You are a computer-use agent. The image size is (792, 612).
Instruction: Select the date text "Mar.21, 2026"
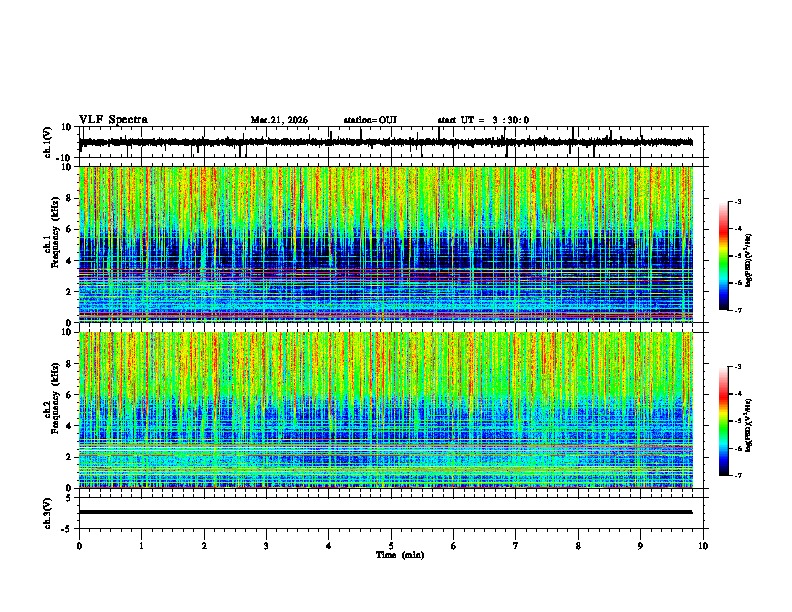[279, 120]
